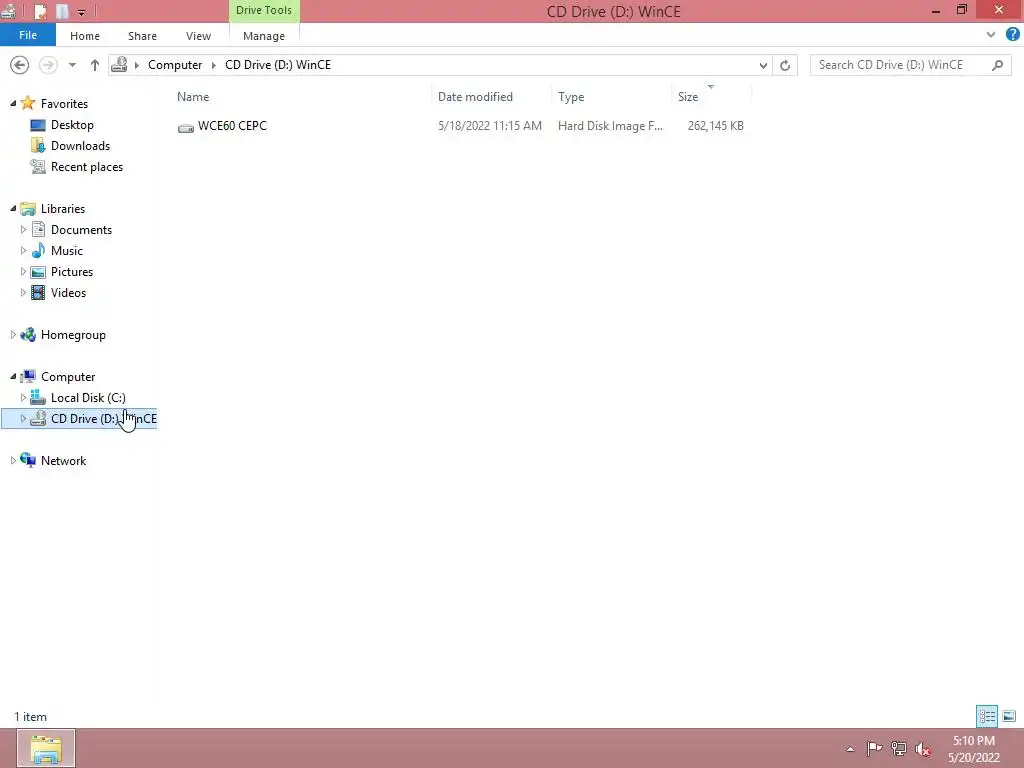Image resolution: width=1024 pixels, height=768 pixels.
Task: Expand the ribbon with the chevron
Action: point(991,35)
